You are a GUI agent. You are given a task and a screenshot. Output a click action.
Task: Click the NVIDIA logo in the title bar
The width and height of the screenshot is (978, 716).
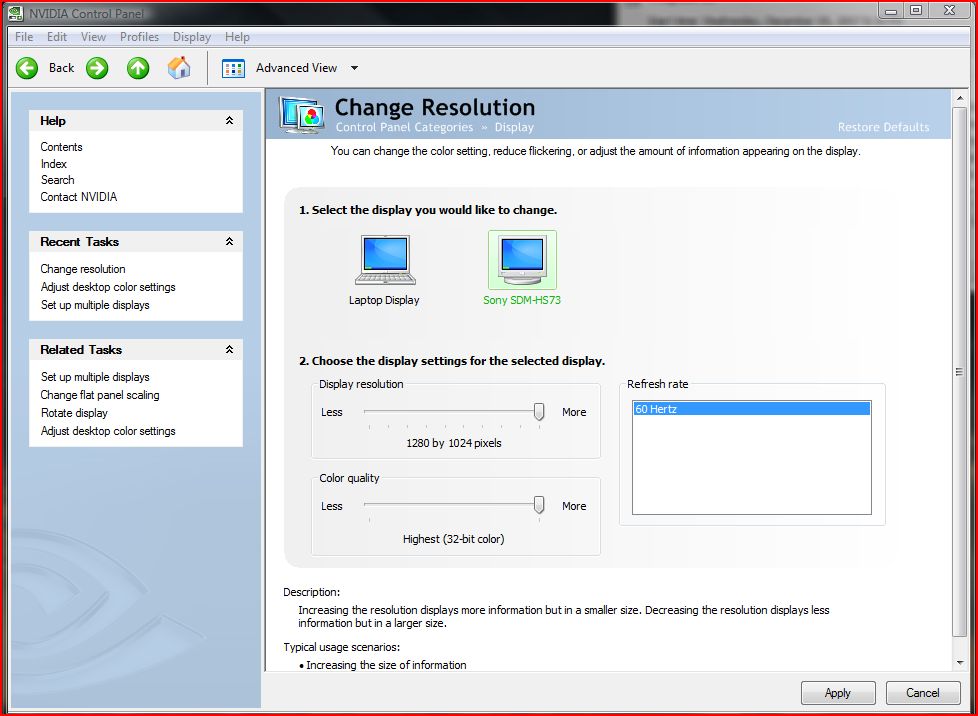16,12
